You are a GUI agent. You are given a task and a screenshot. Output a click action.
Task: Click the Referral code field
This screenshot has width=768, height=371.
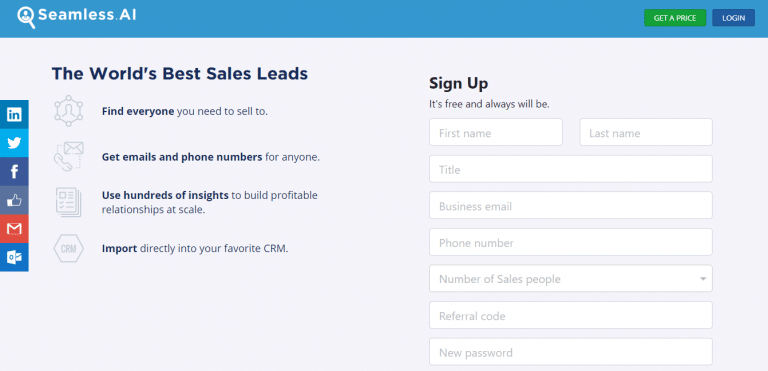(x=571, y=315)
